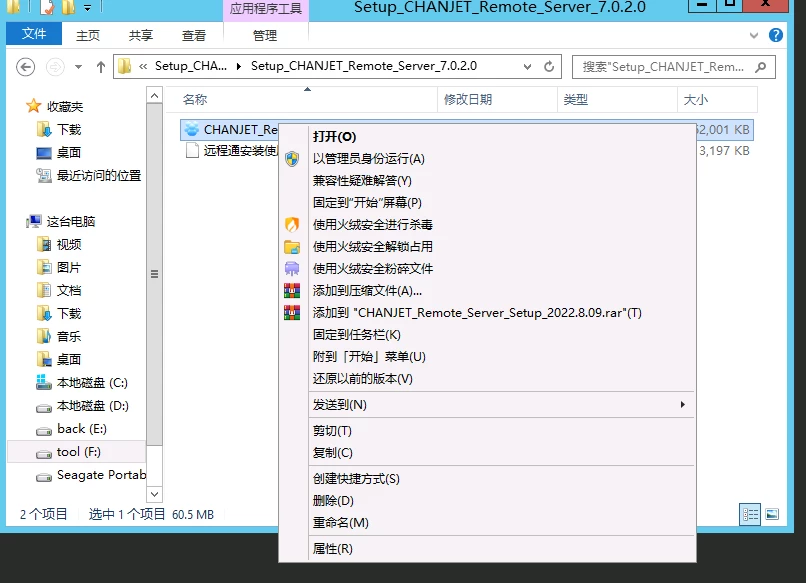Open the quick access toolbar dropdown
This screenshot has height=583, width=806.
87,7
